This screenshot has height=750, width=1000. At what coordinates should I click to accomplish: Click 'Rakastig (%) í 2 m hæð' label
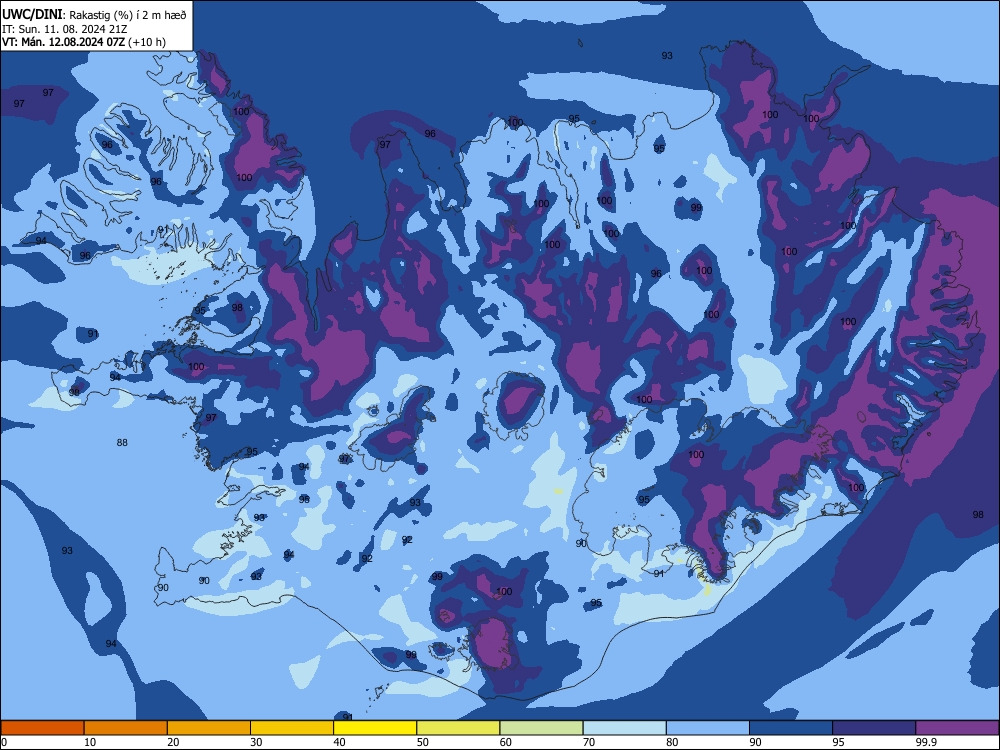coord(128,15)
